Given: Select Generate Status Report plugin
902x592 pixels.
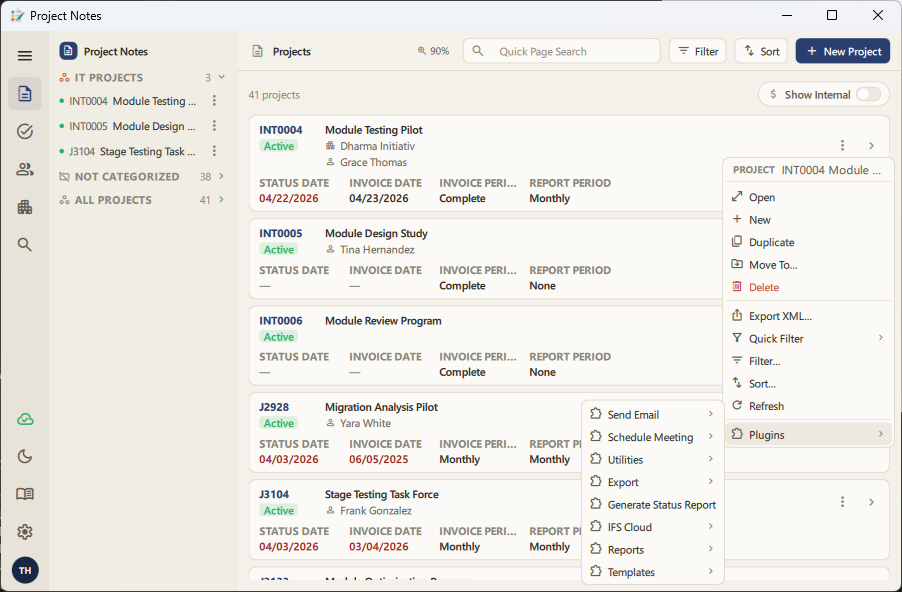Looking at the screenshot, I should tap(652, 505).
